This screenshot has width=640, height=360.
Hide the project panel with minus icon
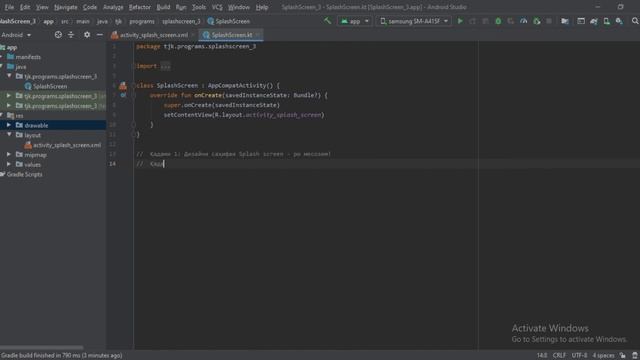(x=100, y=35)
